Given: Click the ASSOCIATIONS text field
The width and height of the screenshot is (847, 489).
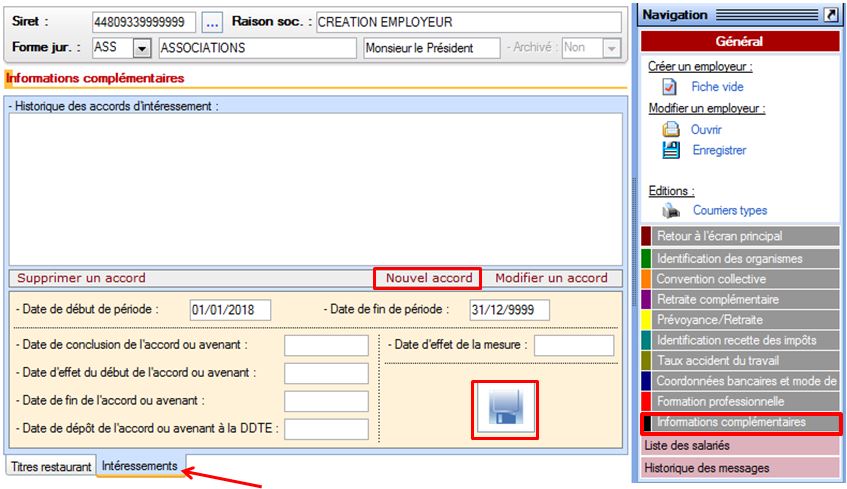Looking at the screenshot, I should (258, 48).
